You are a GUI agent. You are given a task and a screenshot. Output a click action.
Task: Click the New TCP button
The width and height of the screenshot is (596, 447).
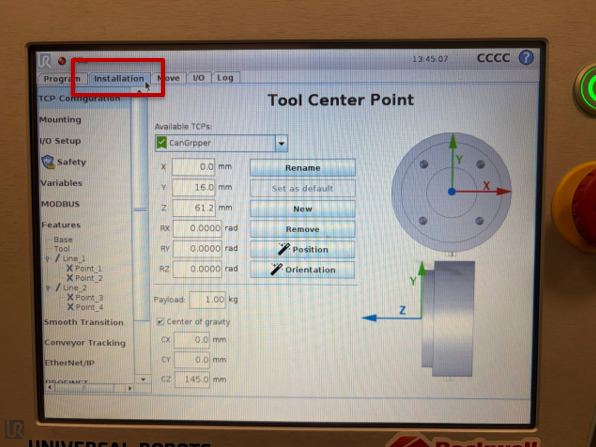303,209
